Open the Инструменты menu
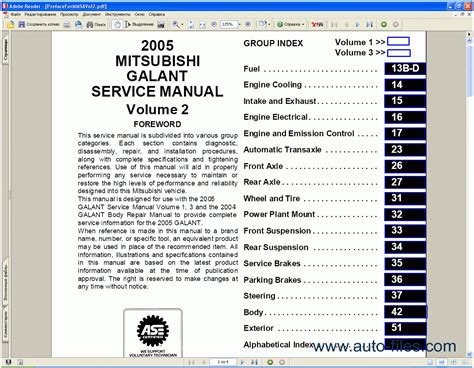This screenshot has width=474, height=368. pos(118,14)
